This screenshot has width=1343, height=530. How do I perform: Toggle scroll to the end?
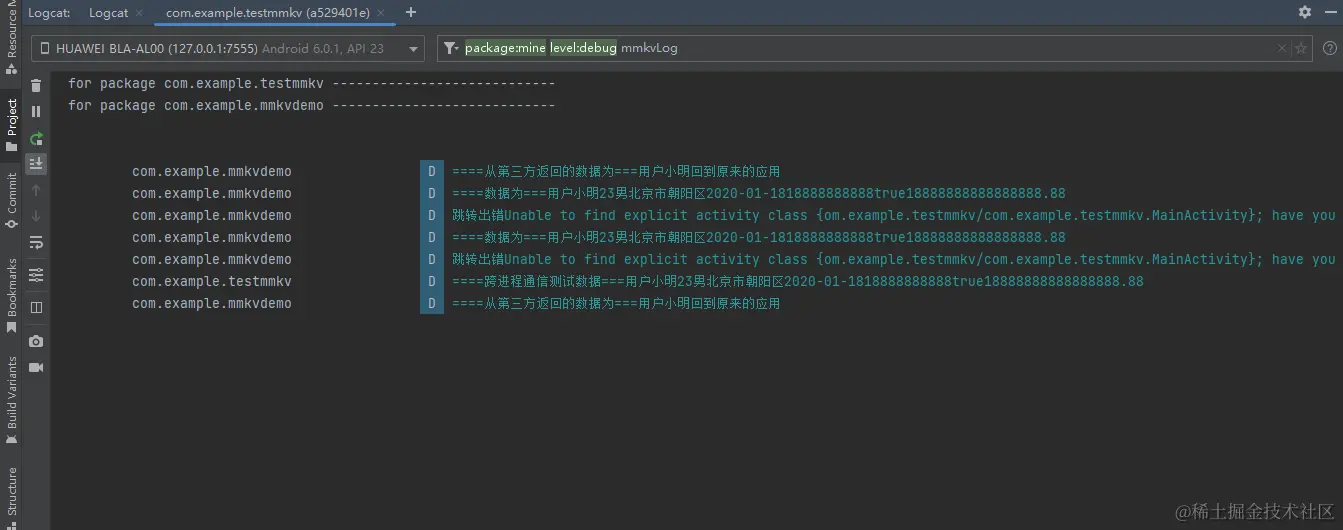[36, 163]
